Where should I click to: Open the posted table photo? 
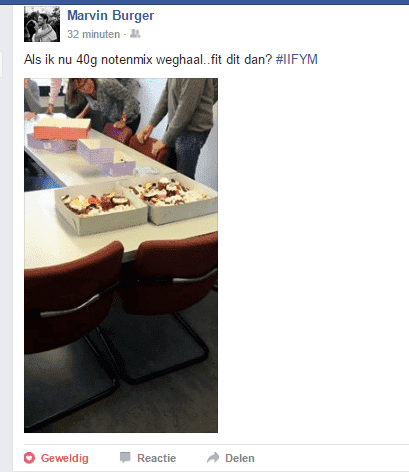pyautogui.click(x=121, y=255)
